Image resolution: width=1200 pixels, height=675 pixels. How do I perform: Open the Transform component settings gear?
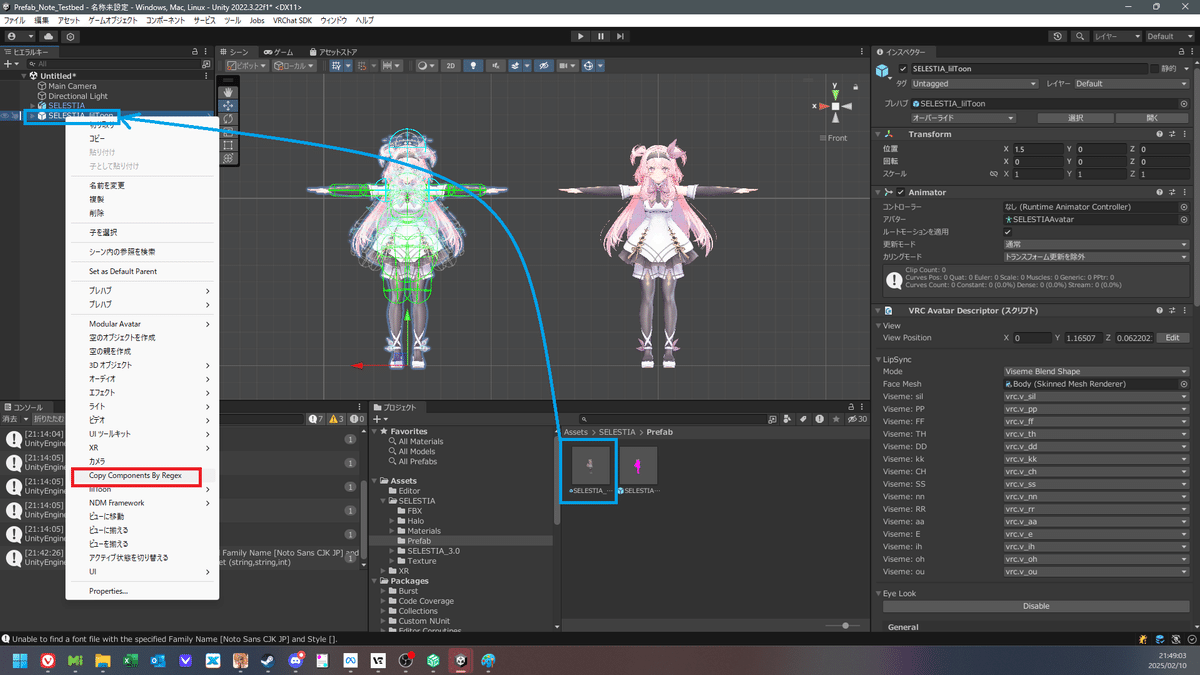[1184, 134]
